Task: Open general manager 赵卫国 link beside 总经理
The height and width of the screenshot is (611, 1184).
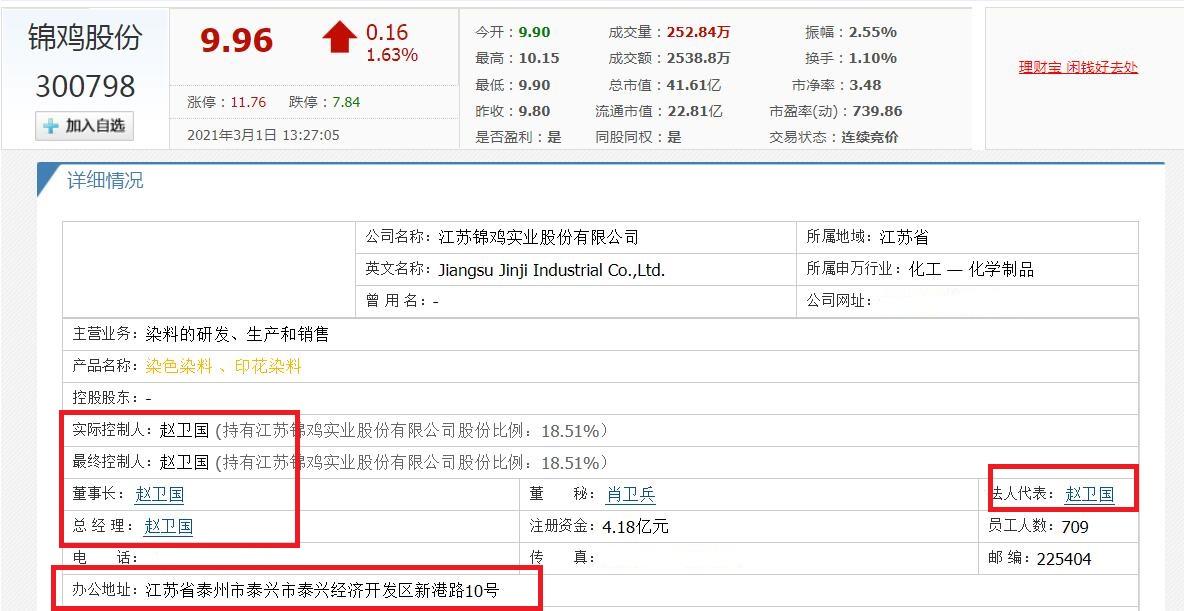Action: [168, 526]
